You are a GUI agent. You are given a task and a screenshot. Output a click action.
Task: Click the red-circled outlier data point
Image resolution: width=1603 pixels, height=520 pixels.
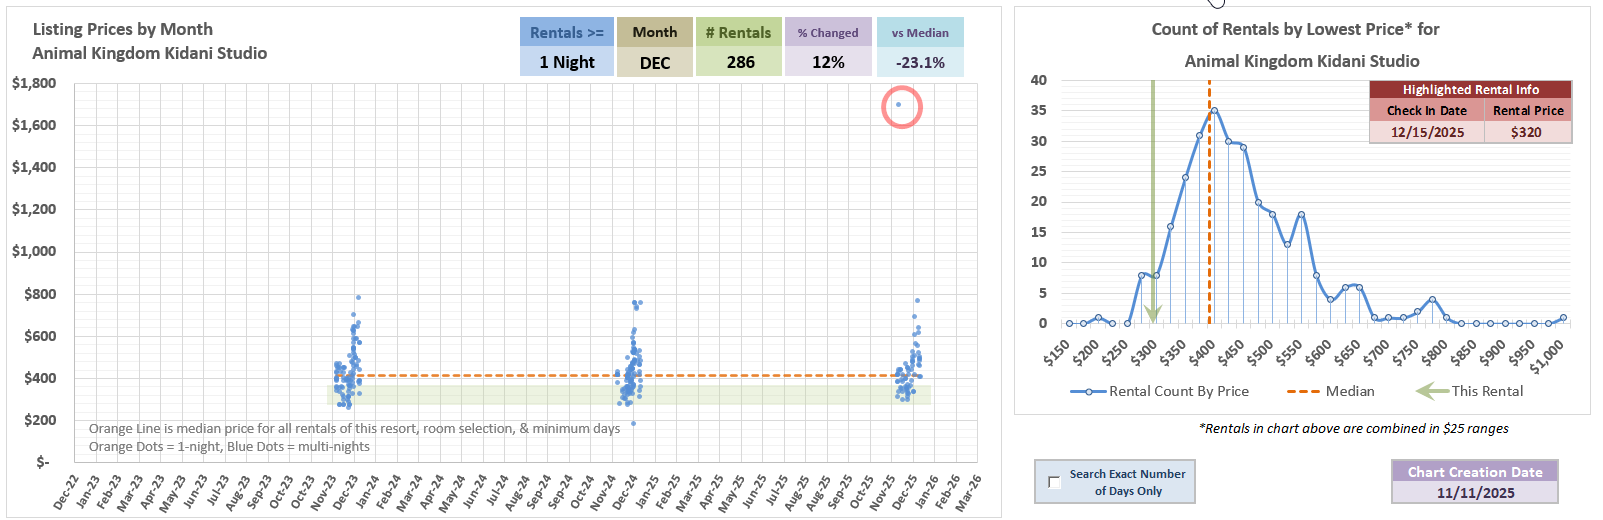(x=898, y=105)
